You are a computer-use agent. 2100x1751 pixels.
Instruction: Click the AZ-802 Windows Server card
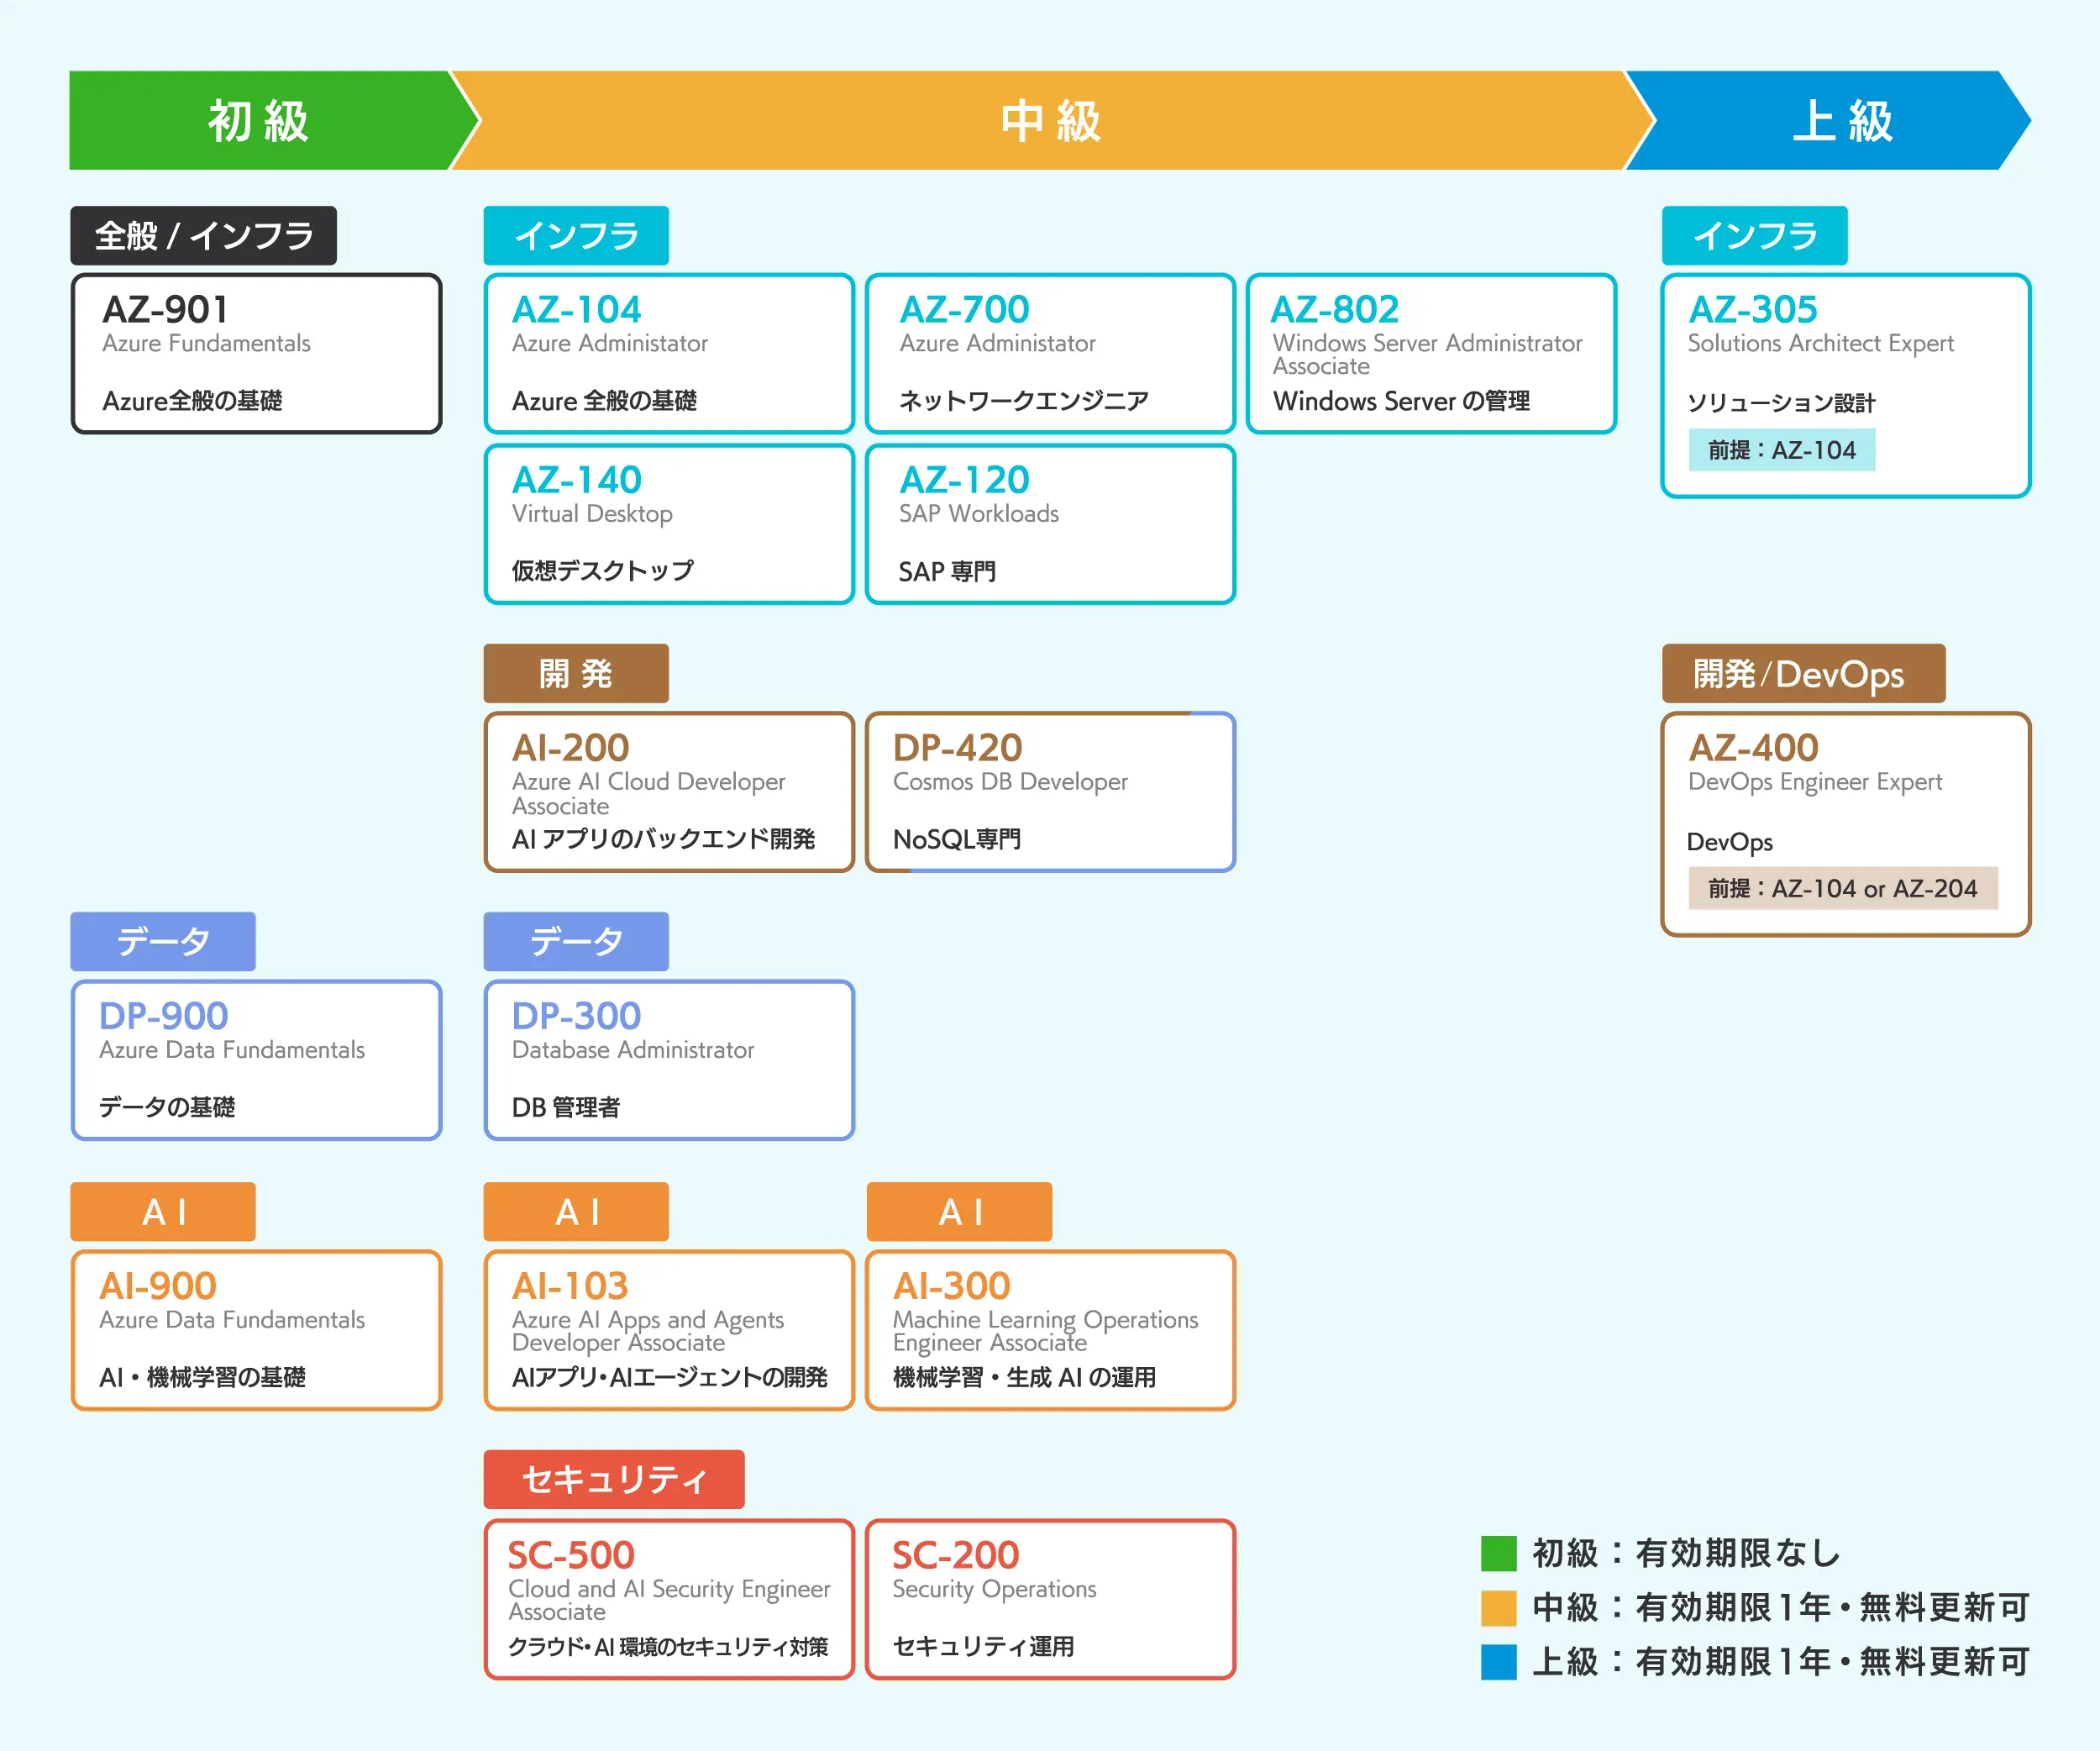(1431, 353)
